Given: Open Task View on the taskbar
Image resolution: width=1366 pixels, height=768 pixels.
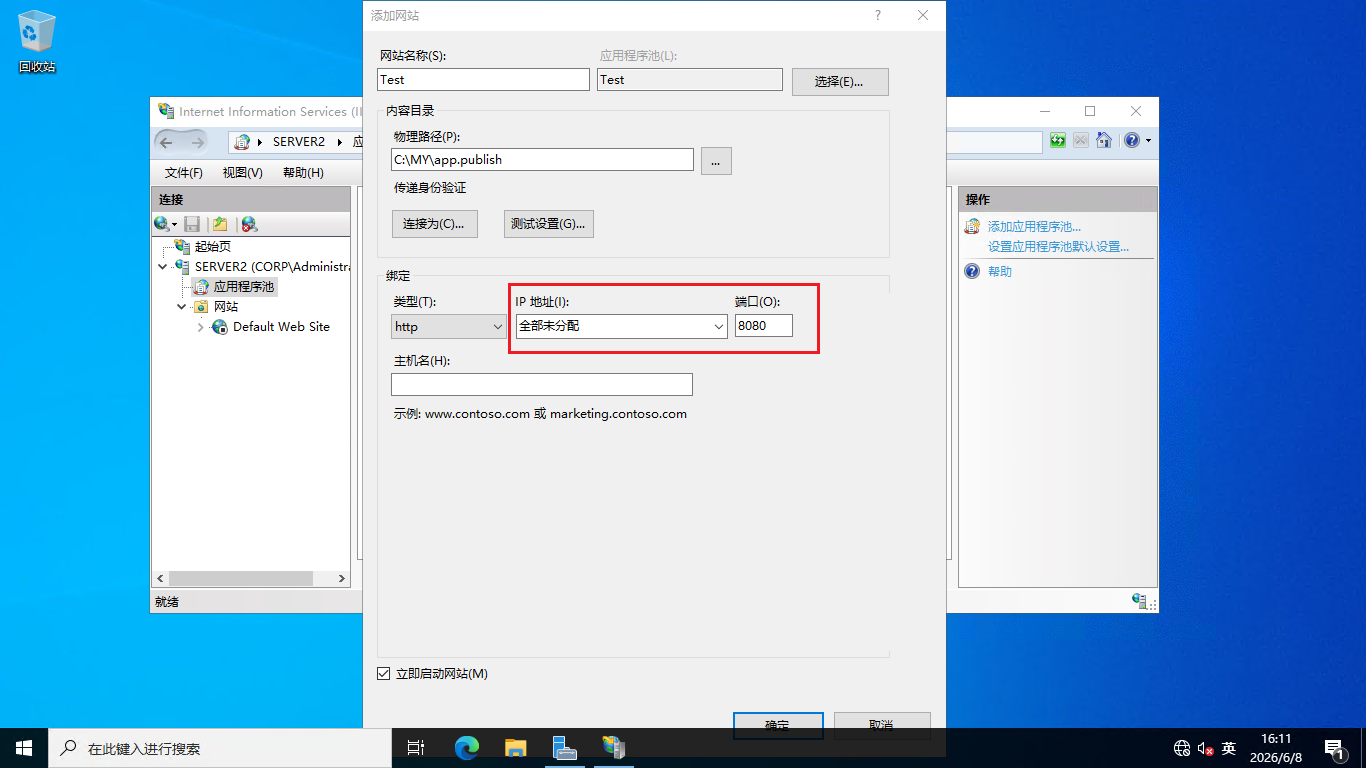Looking at the screenshot, I should pos(416,748).
